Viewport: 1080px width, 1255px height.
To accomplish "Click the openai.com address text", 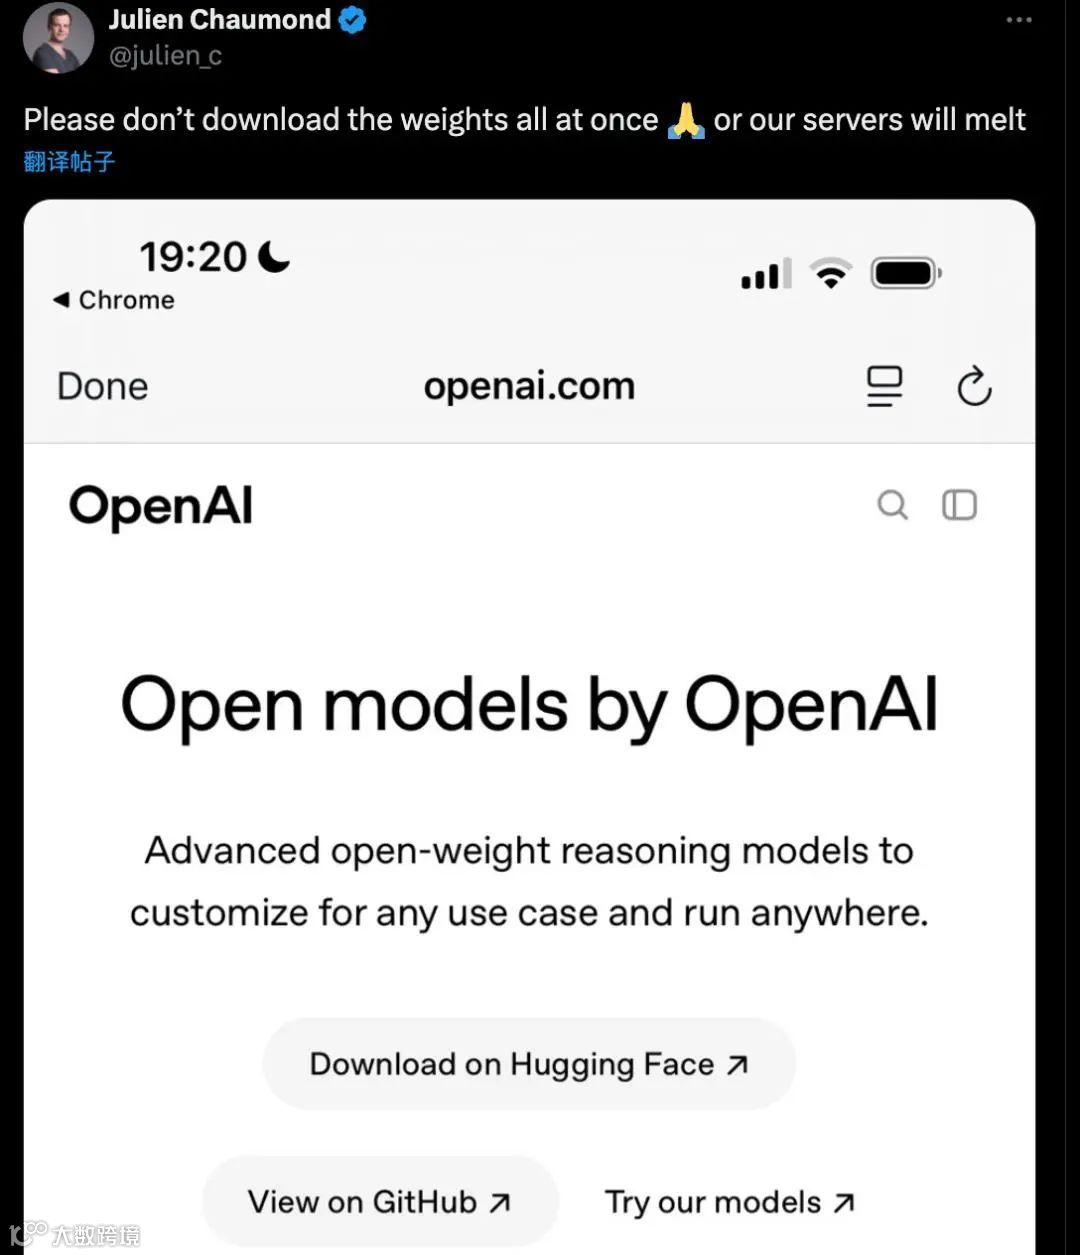I will [529, 386].
